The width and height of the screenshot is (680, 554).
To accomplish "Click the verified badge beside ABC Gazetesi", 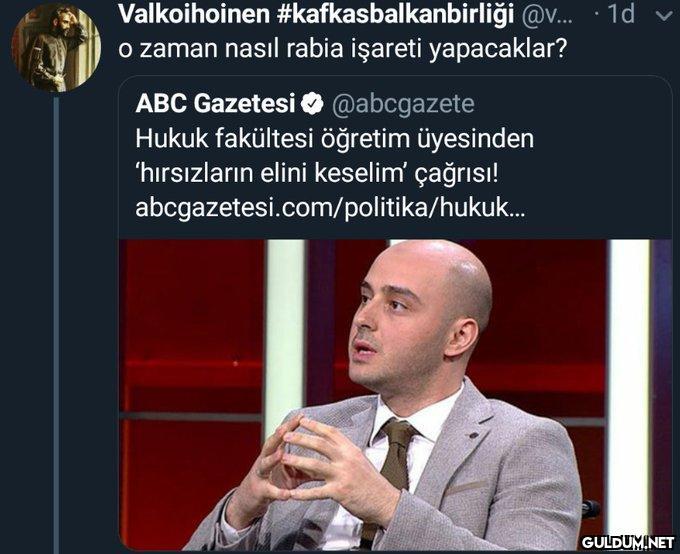I will pos(312,105).
